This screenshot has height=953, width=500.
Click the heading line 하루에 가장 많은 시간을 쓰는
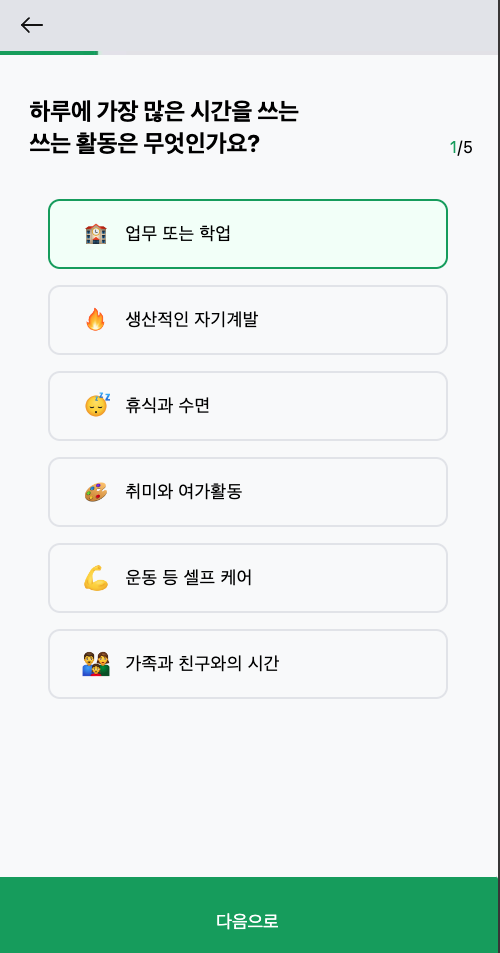[164, 112]
